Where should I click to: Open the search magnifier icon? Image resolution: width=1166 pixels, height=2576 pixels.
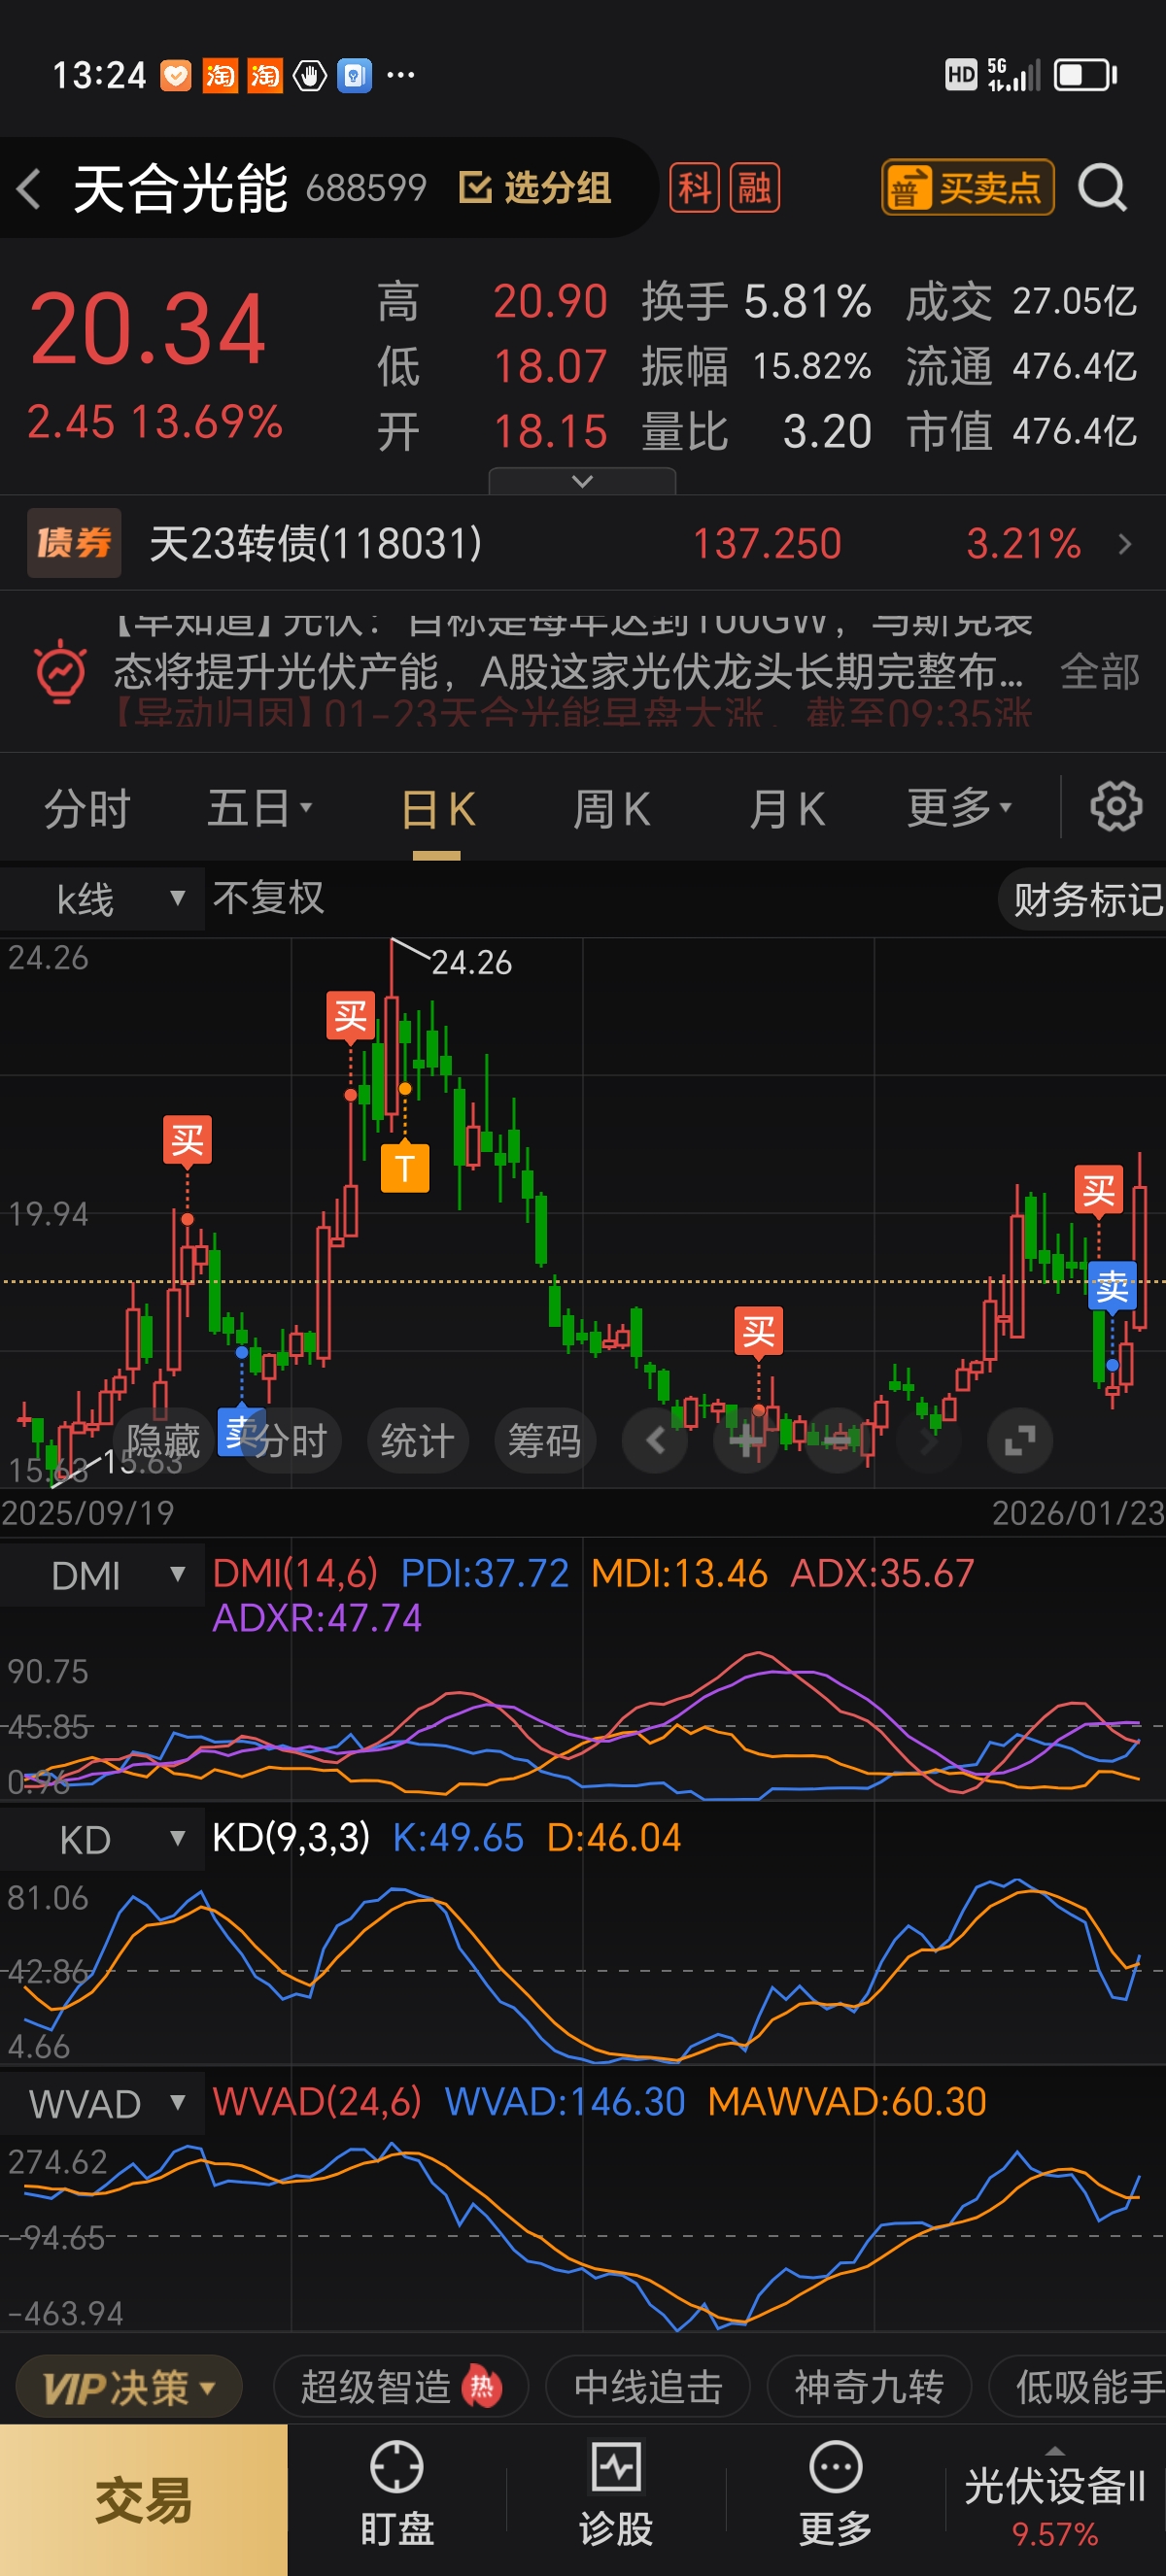[1102, 188]
